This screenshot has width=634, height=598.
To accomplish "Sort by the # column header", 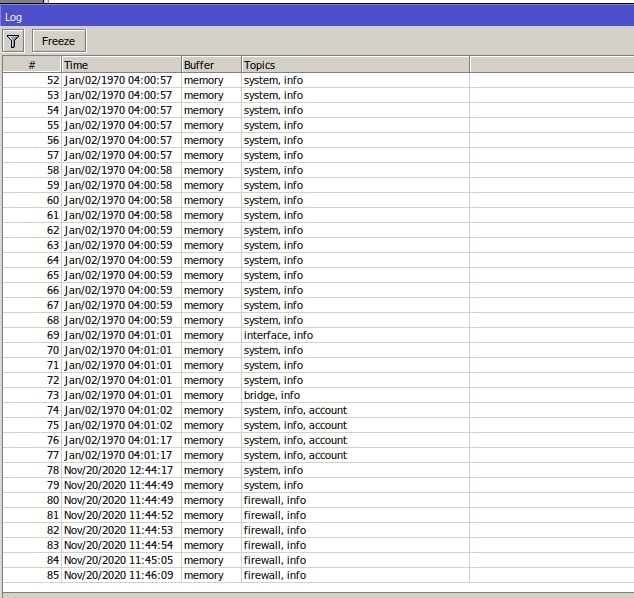I will [32, 65].
